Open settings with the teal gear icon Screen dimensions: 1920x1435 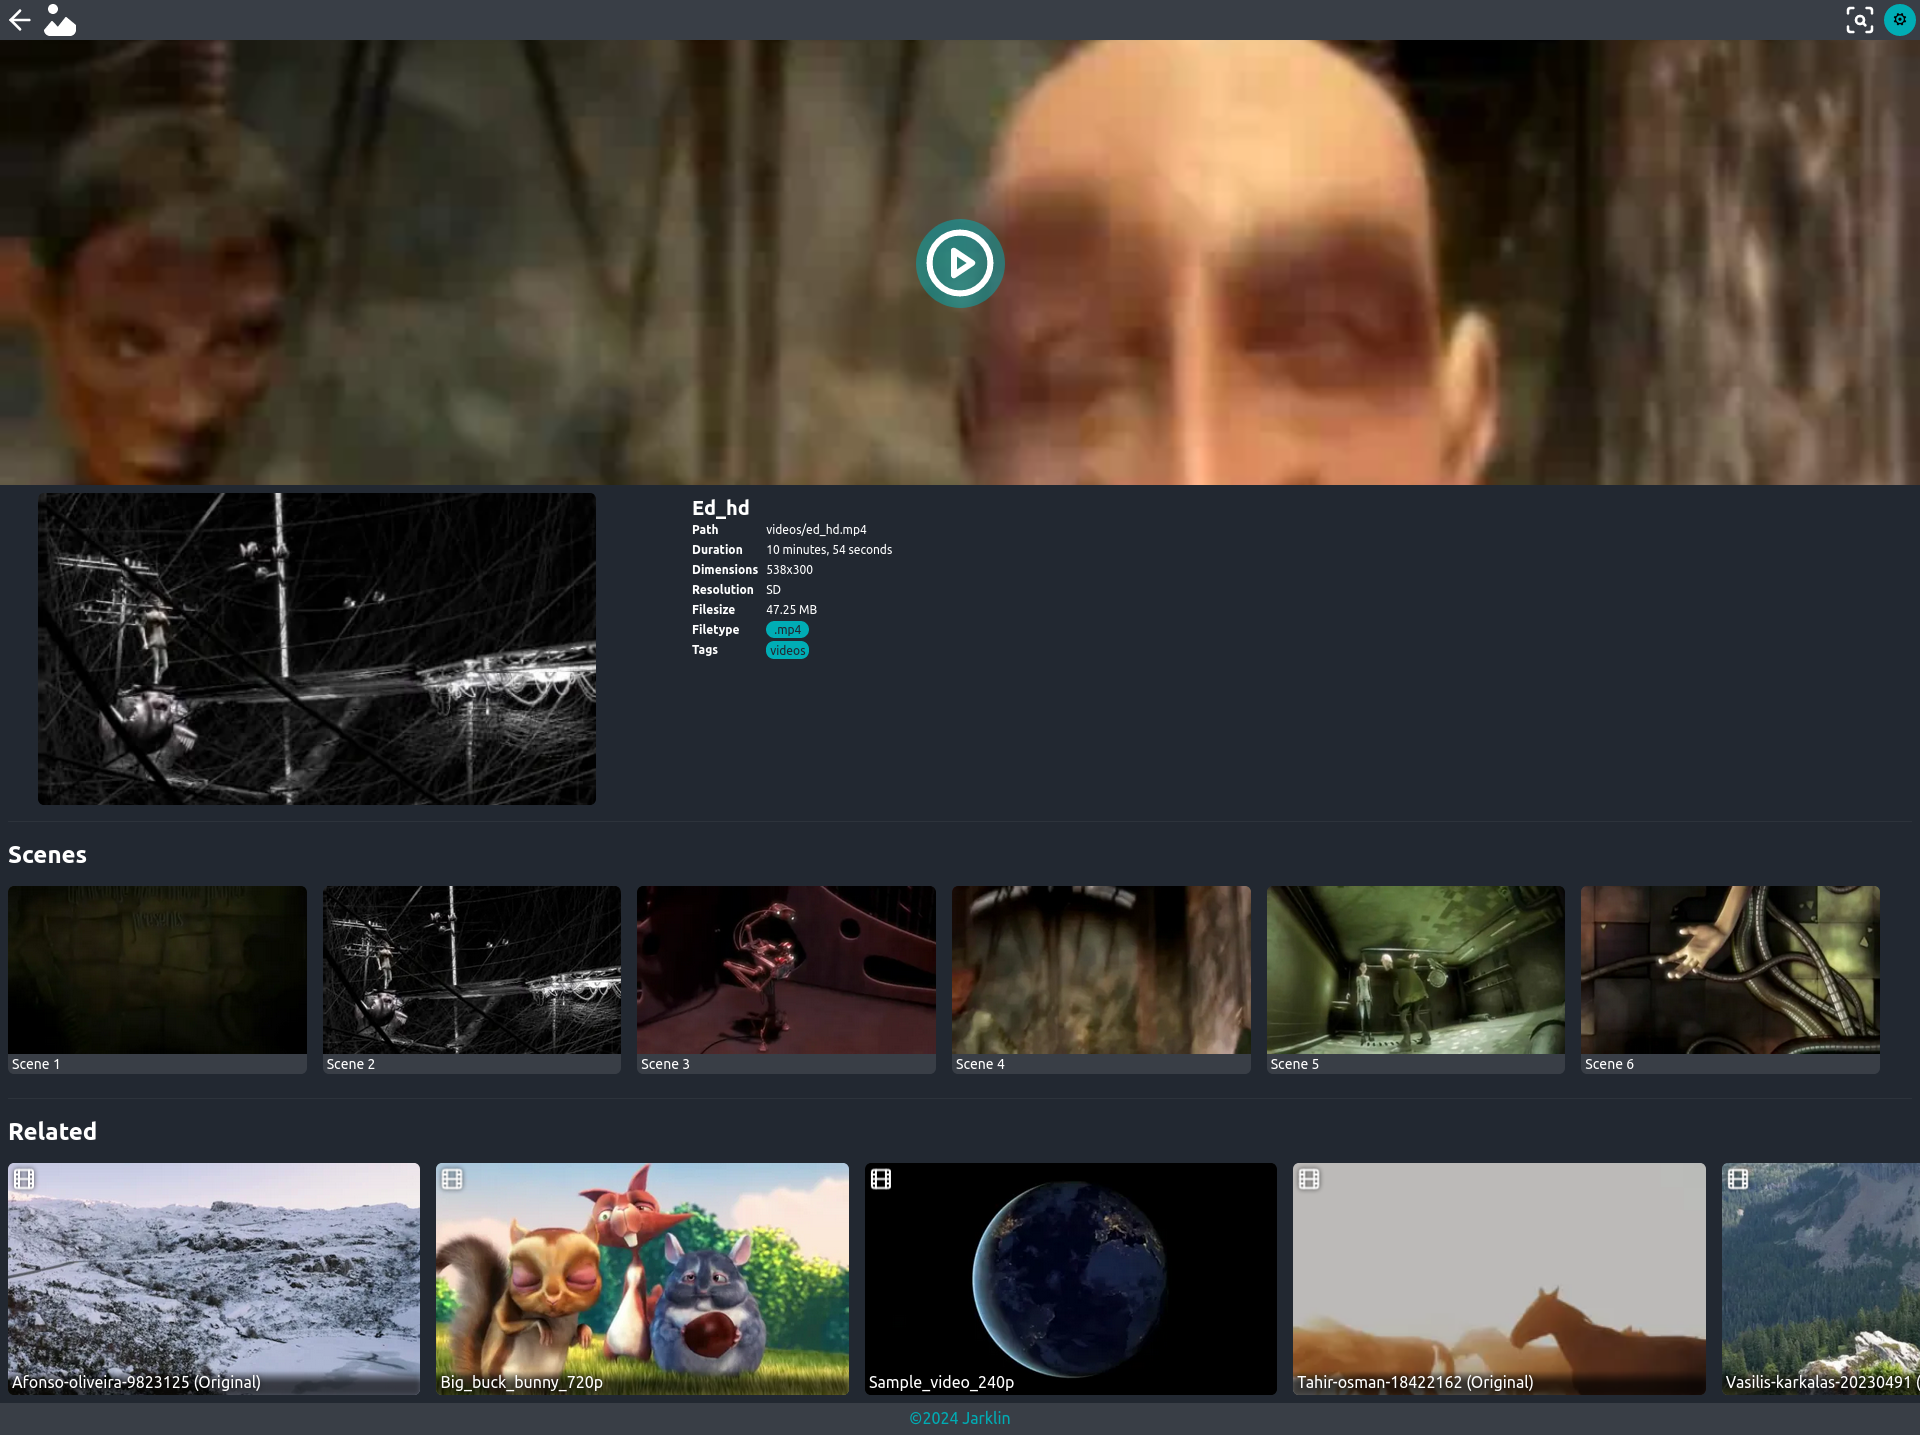pyautogui.click(x=1899, y=19)
